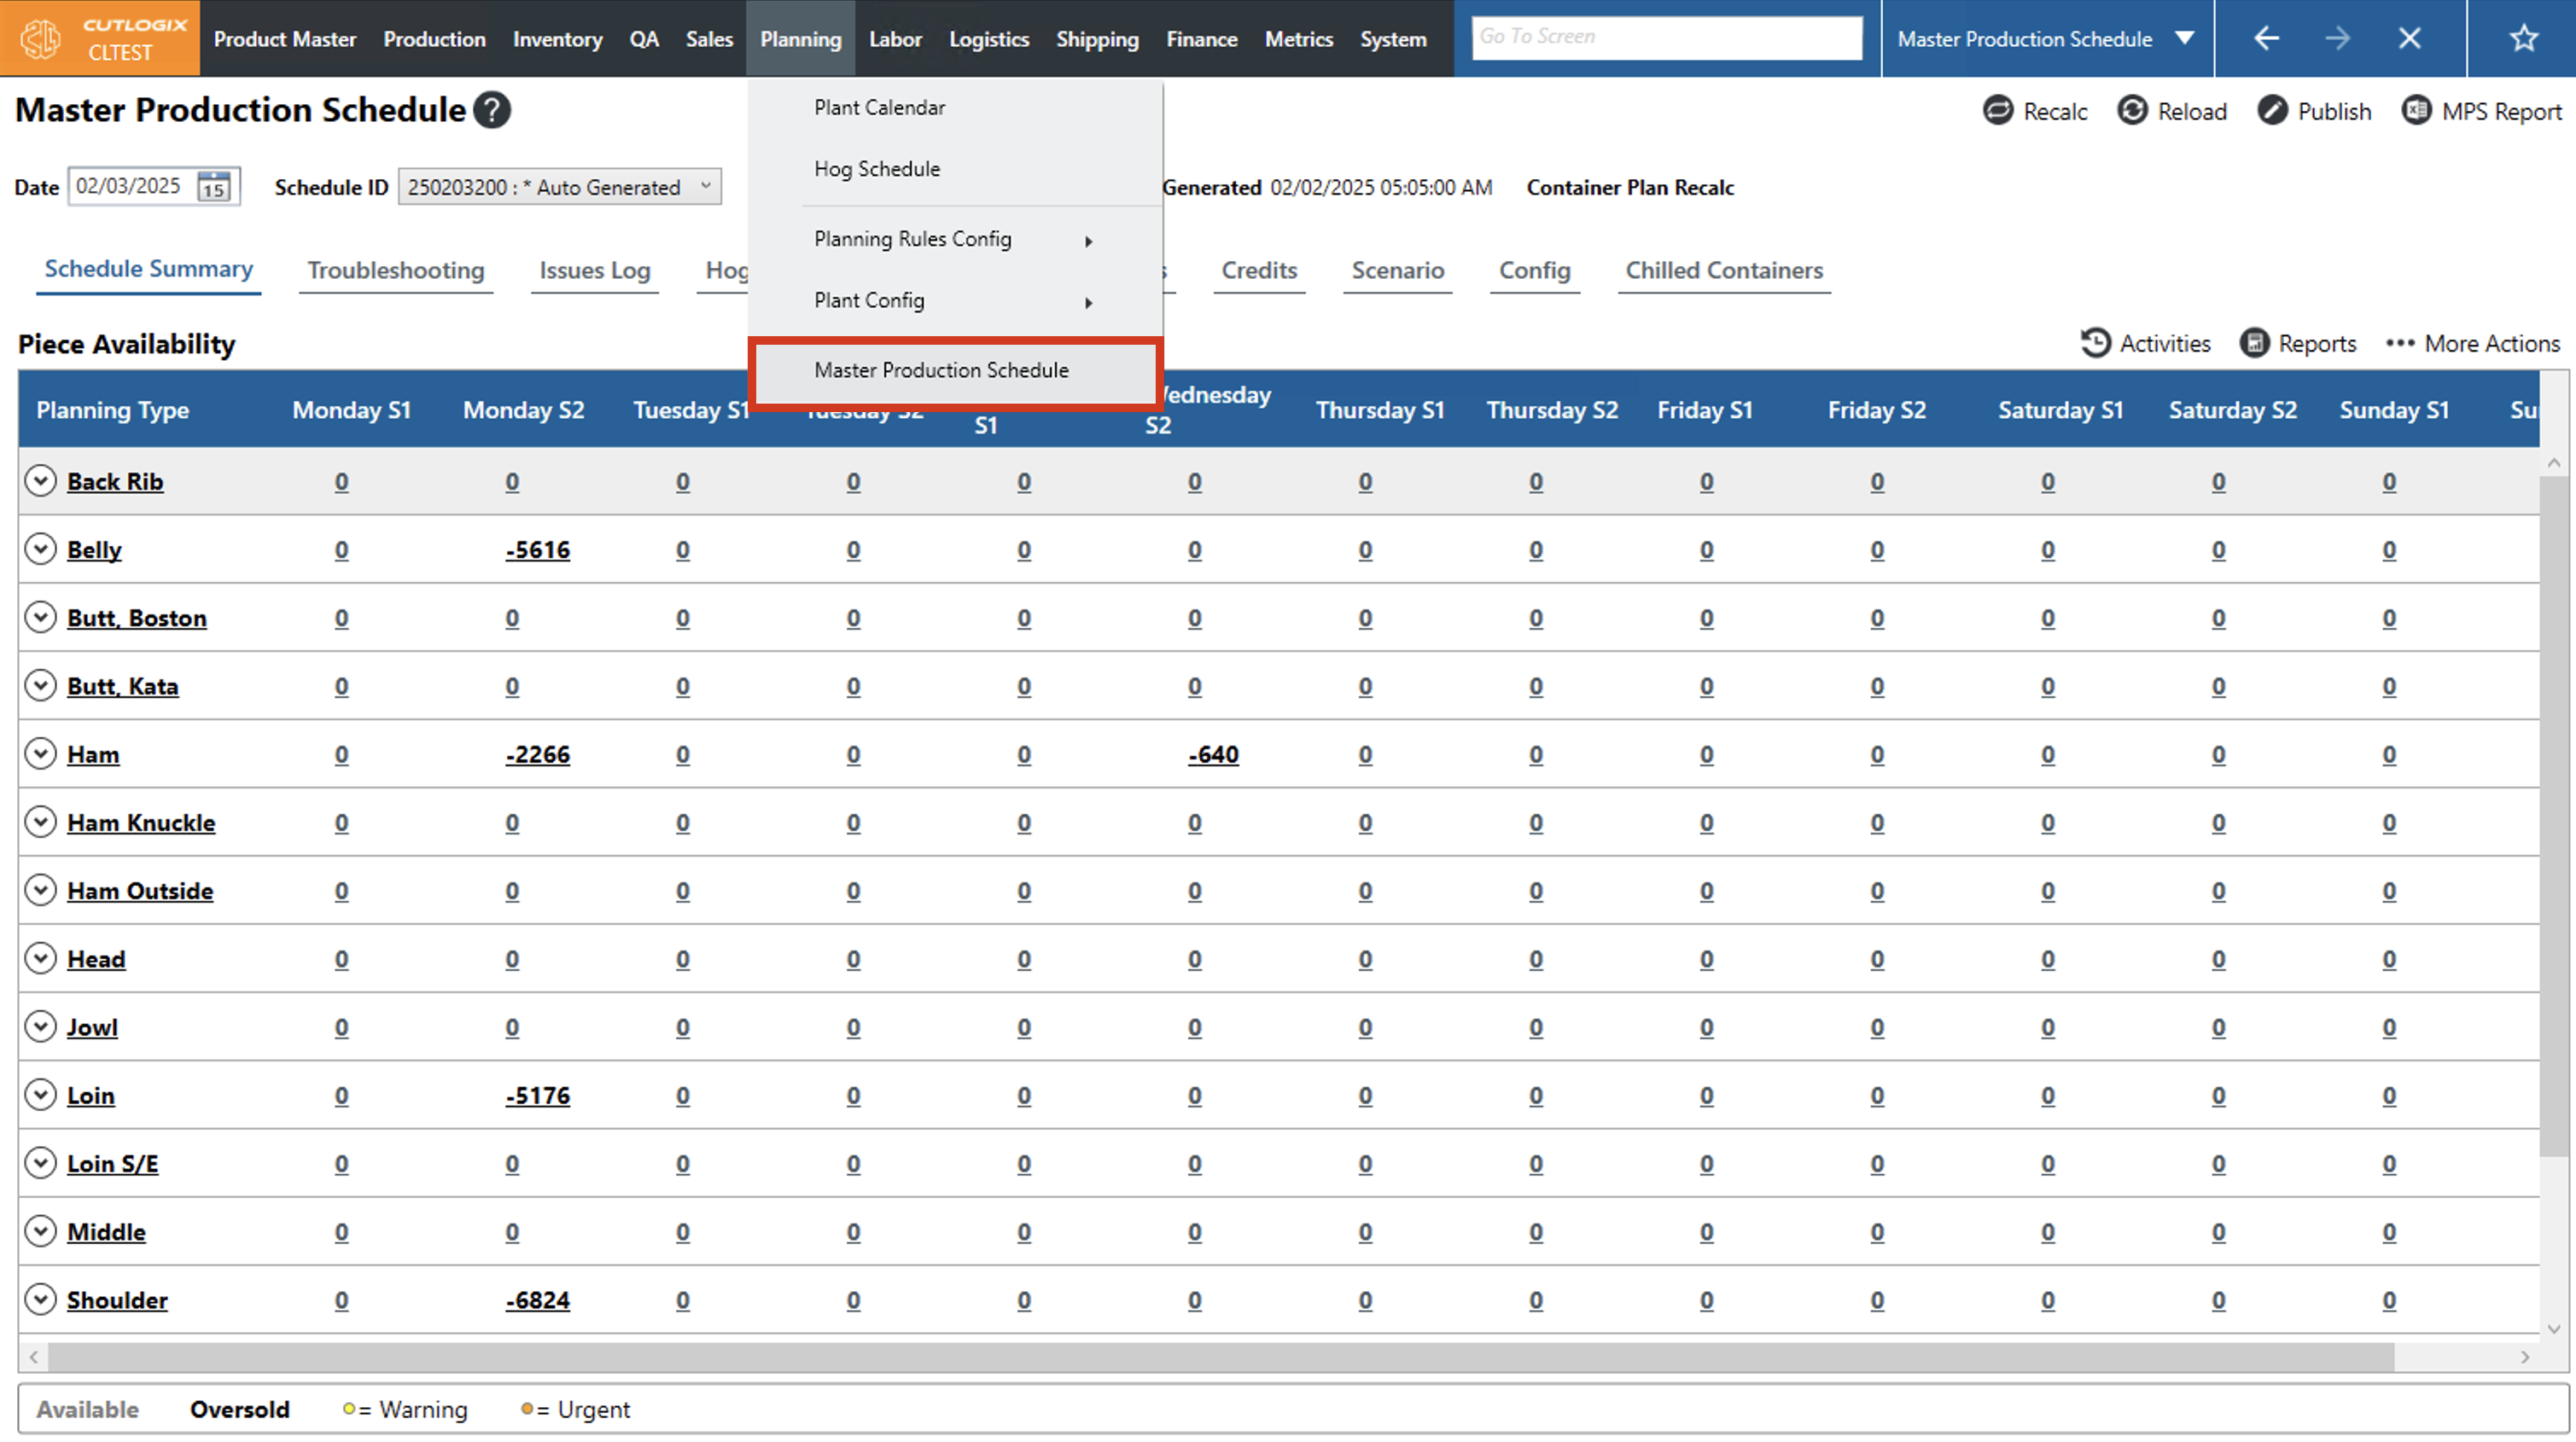The width and height of the screenshot is (2576, 1442).
Task: Open the Schedule ID dropdown
Action: pyautogui.click(x=559, y=187)
